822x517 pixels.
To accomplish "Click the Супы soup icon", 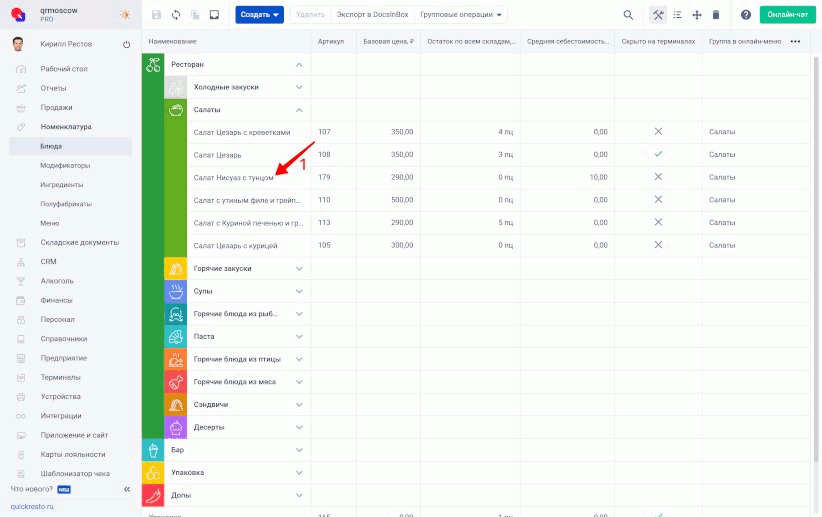I will click(176, 291).
